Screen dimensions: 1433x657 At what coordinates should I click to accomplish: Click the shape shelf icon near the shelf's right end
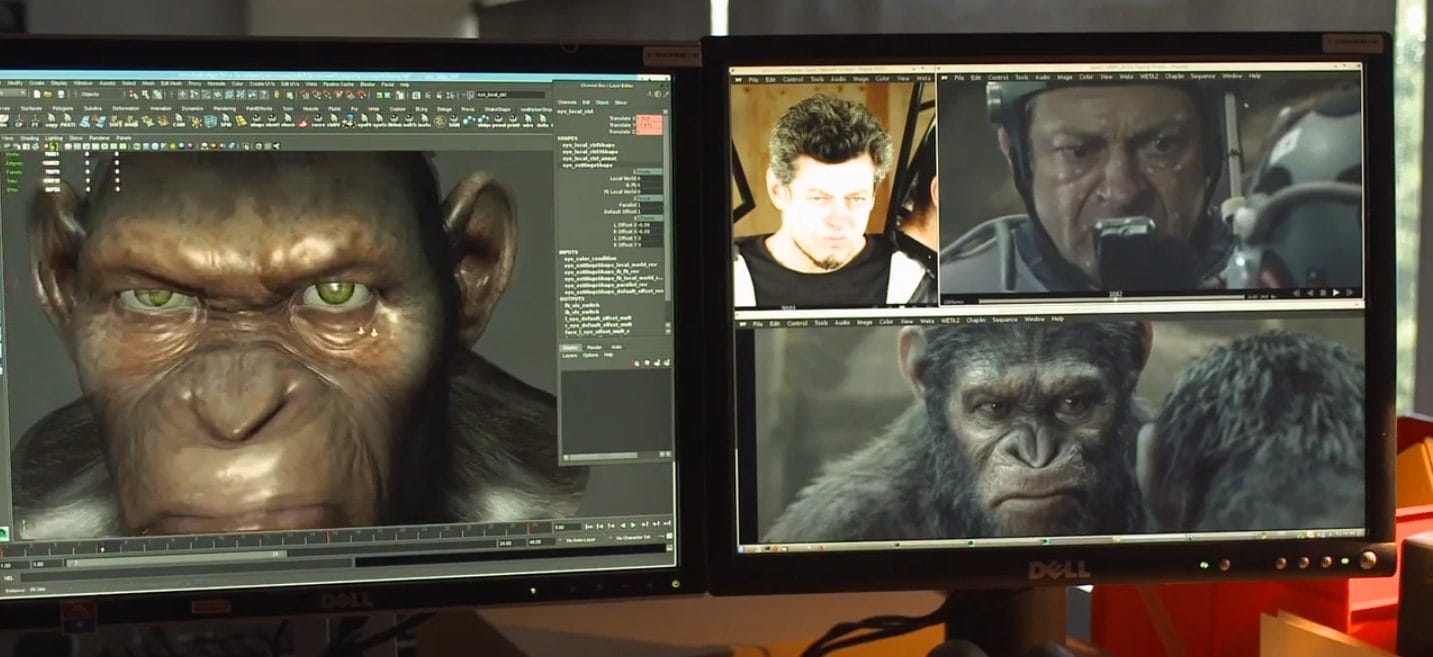[484, 119]
